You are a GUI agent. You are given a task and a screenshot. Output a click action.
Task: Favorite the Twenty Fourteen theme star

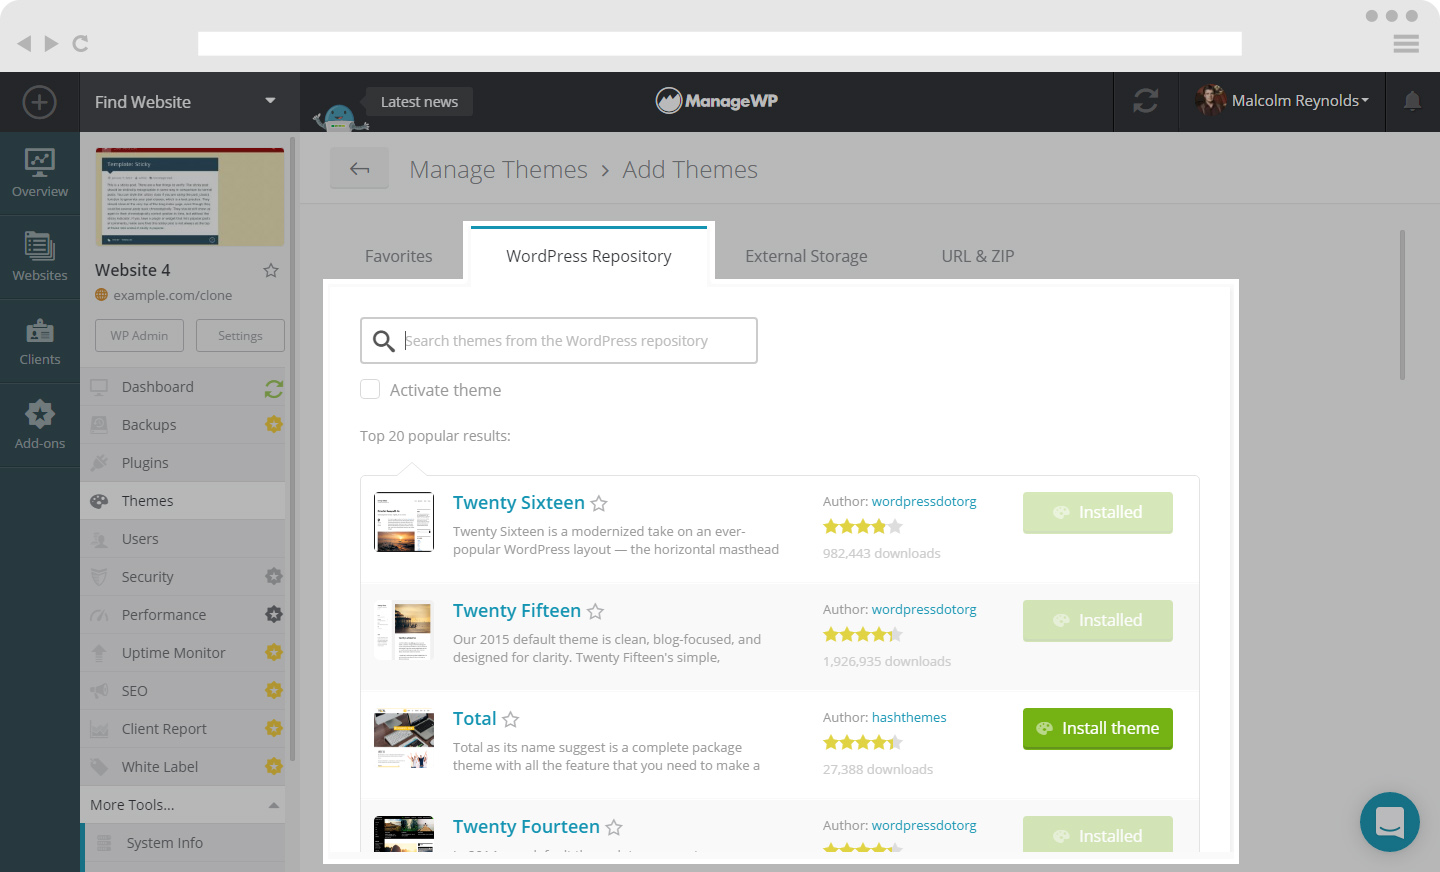click(614, 827)
